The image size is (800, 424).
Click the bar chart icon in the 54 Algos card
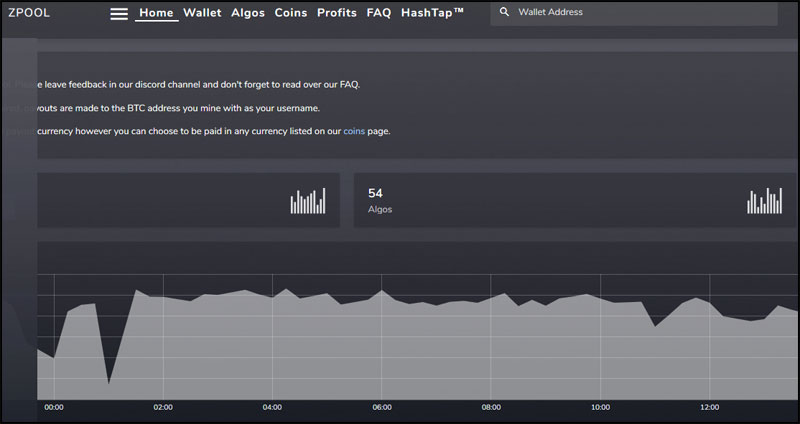[x=765, y=200]
